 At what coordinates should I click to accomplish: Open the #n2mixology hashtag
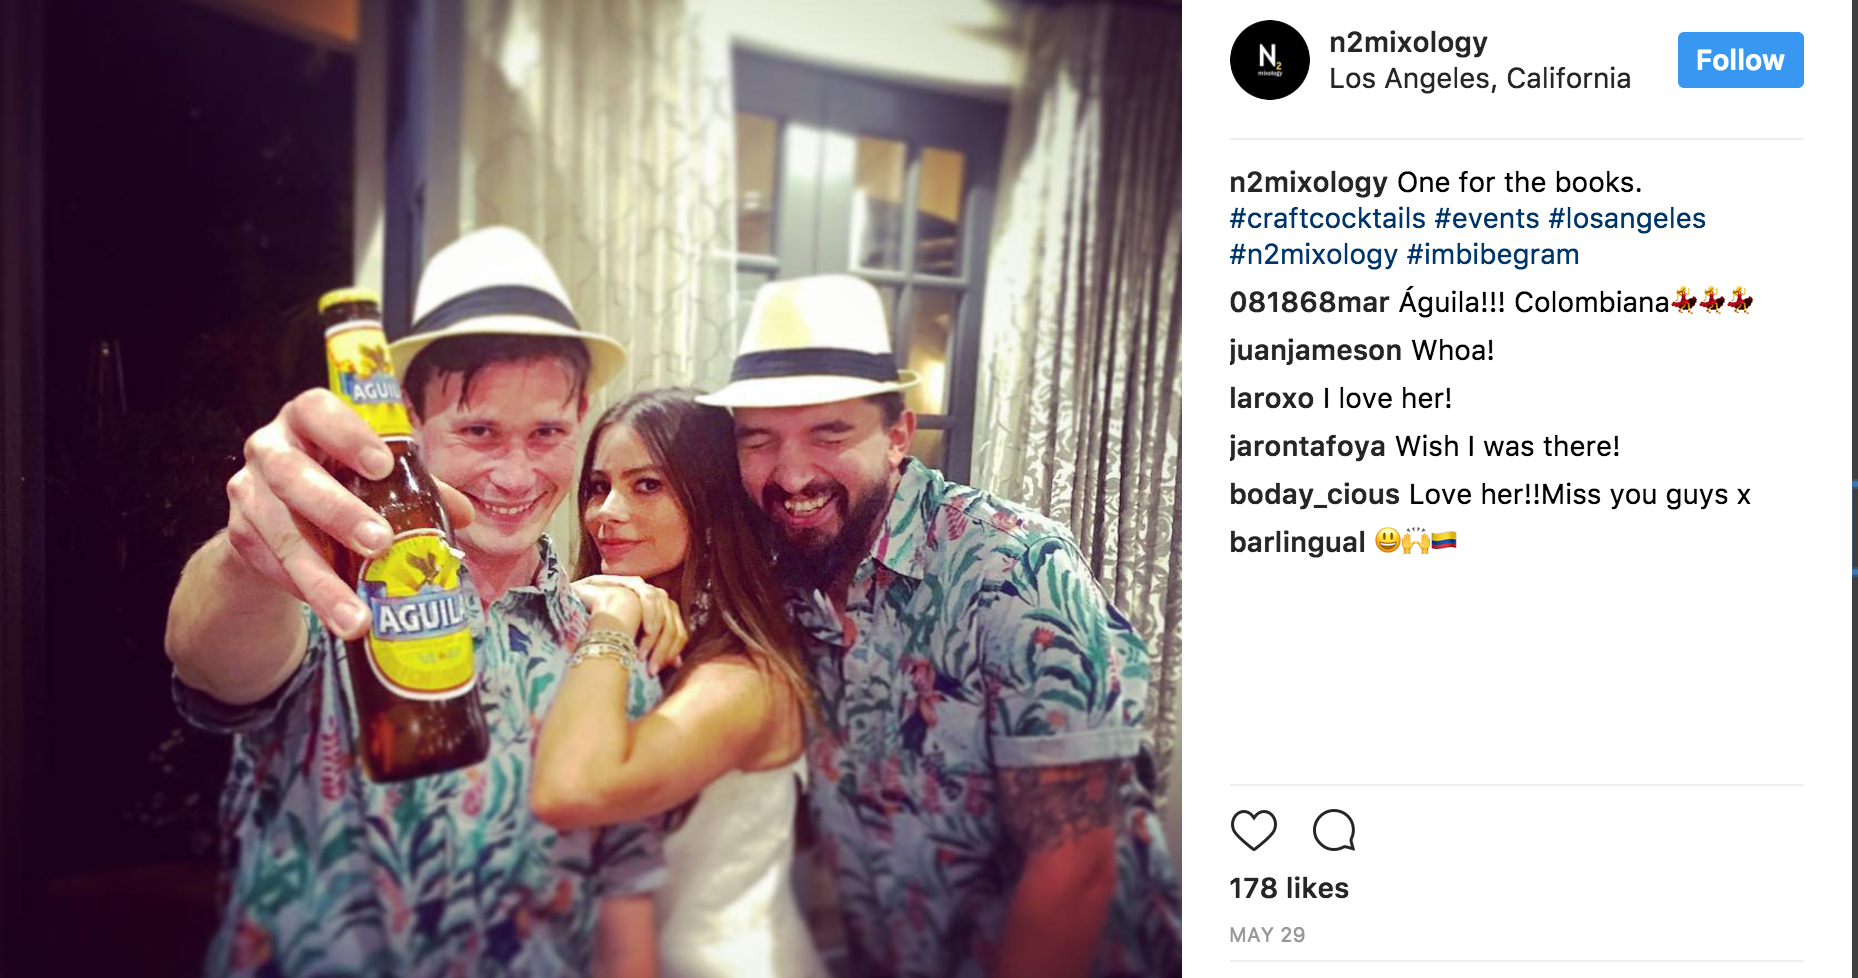[1313, 254]
